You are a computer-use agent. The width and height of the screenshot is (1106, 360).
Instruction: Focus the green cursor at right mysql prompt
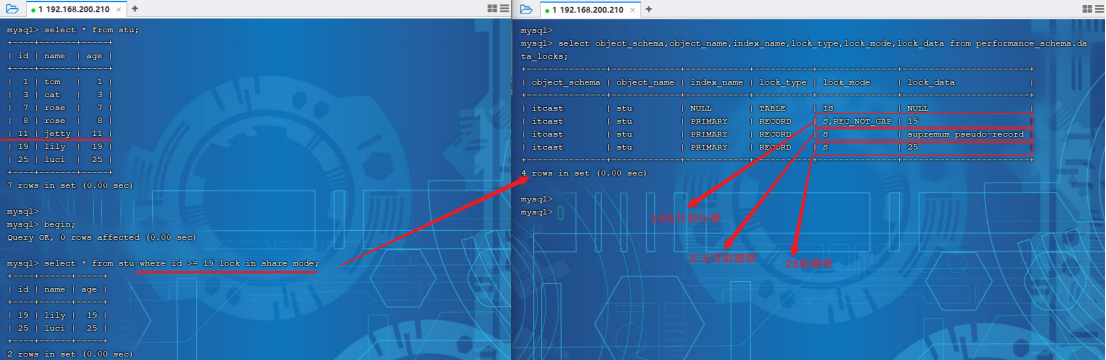click(x=560, y=212)
